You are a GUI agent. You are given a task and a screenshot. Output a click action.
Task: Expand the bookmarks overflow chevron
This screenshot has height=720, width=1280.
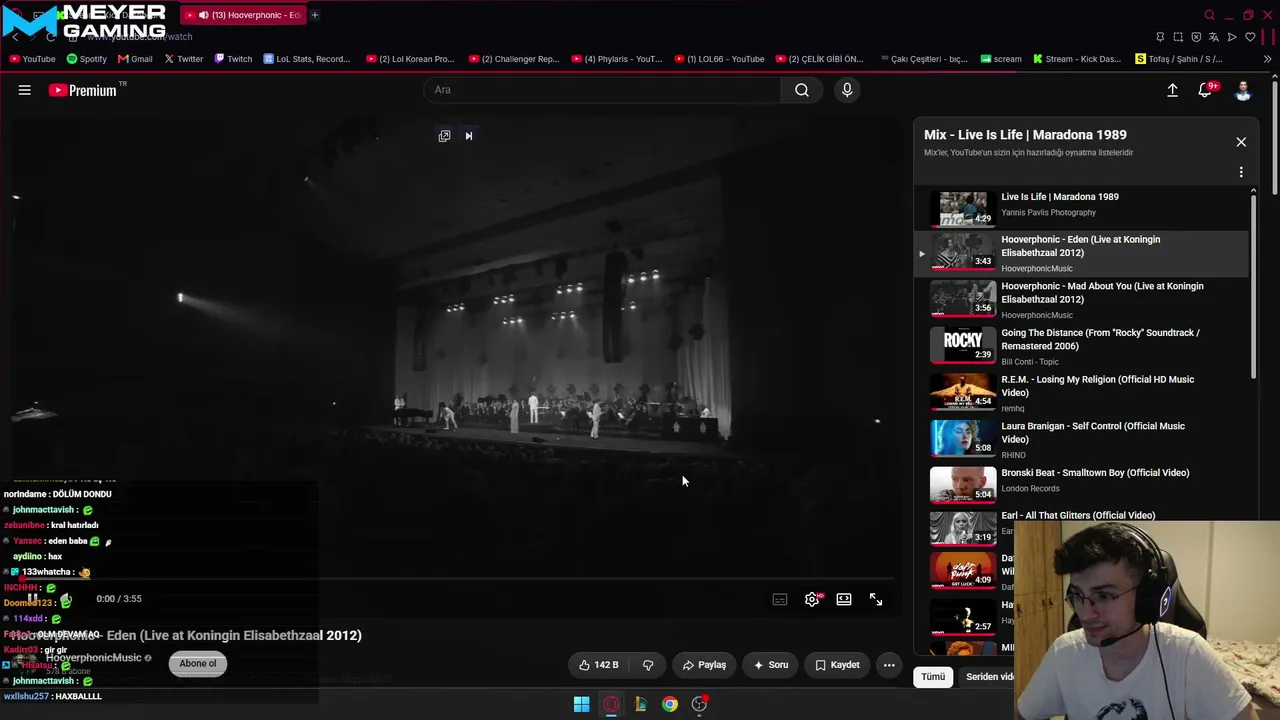1267,59
